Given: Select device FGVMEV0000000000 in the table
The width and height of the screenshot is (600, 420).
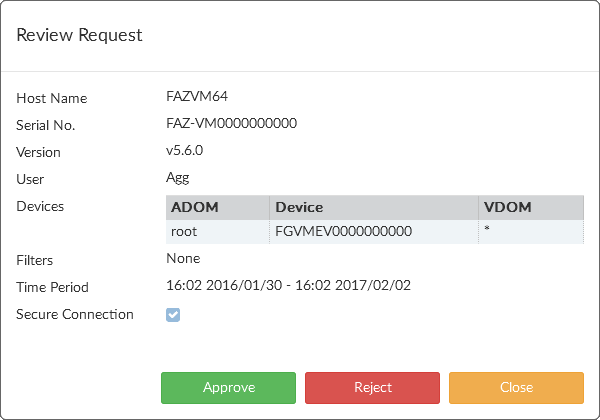Looking at the screenshot, I should click(343, 231).
